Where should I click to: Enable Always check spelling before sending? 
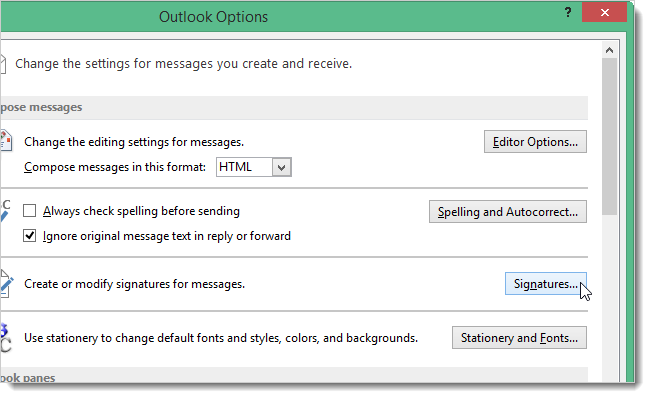click(29, 211)
